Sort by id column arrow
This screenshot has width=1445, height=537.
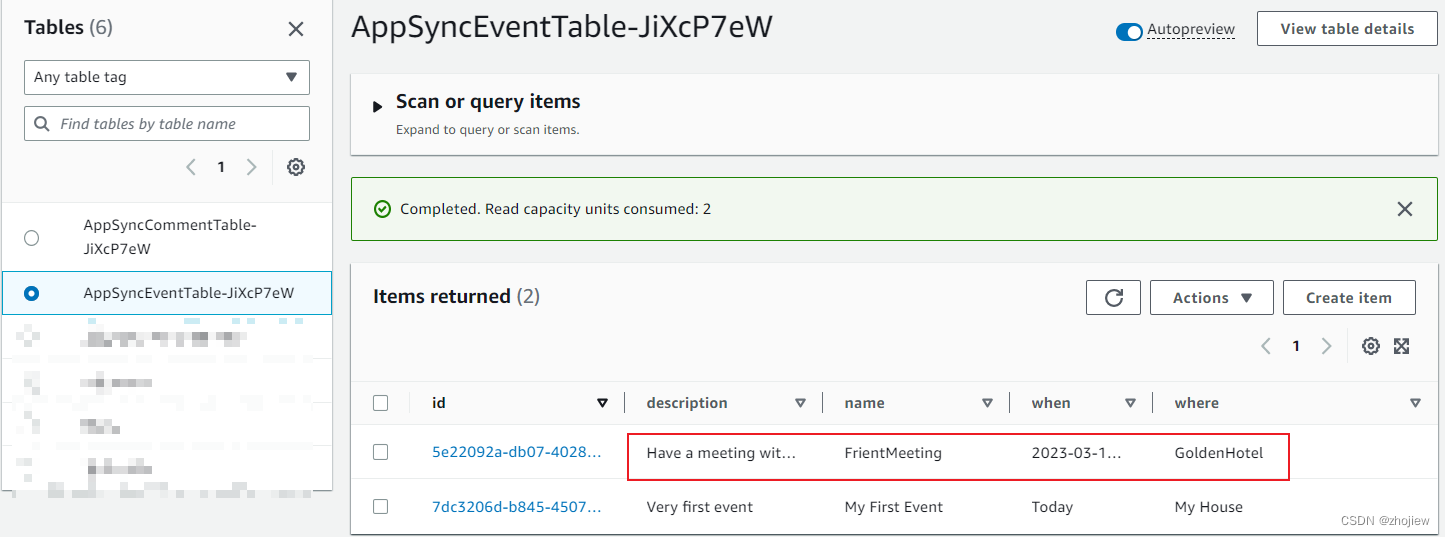coord(602,403)
